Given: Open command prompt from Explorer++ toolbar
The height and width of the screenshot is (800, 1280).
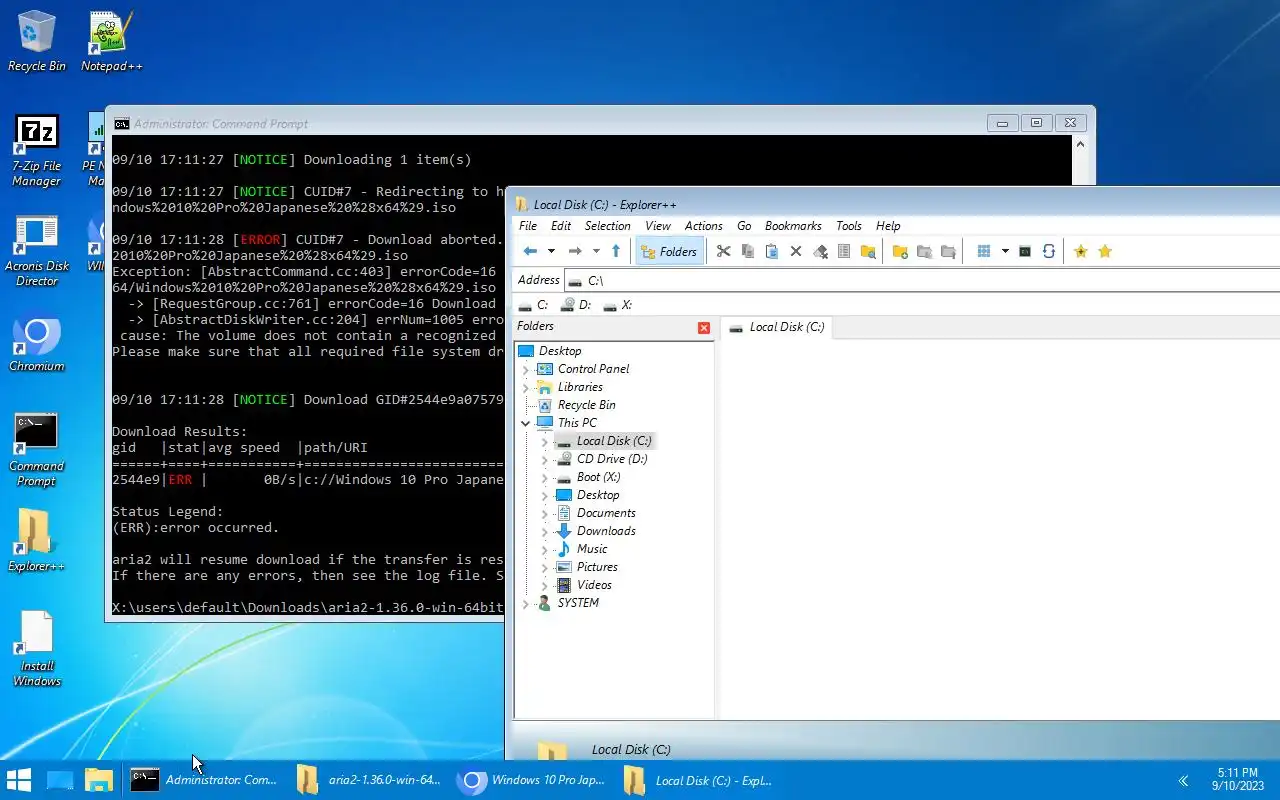Looking at the screenshot, I should (x=1025, y=251).
